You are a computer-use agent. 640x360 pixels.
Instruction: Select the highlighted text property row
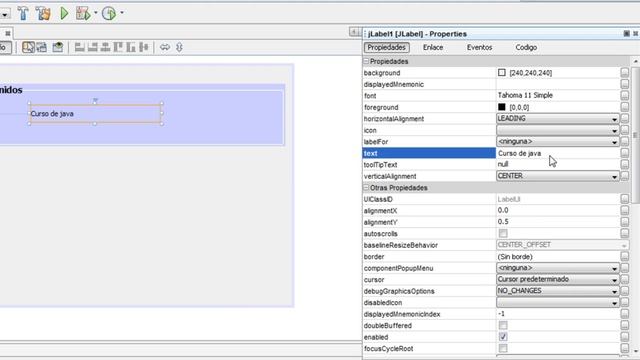(x=429, y=153)
